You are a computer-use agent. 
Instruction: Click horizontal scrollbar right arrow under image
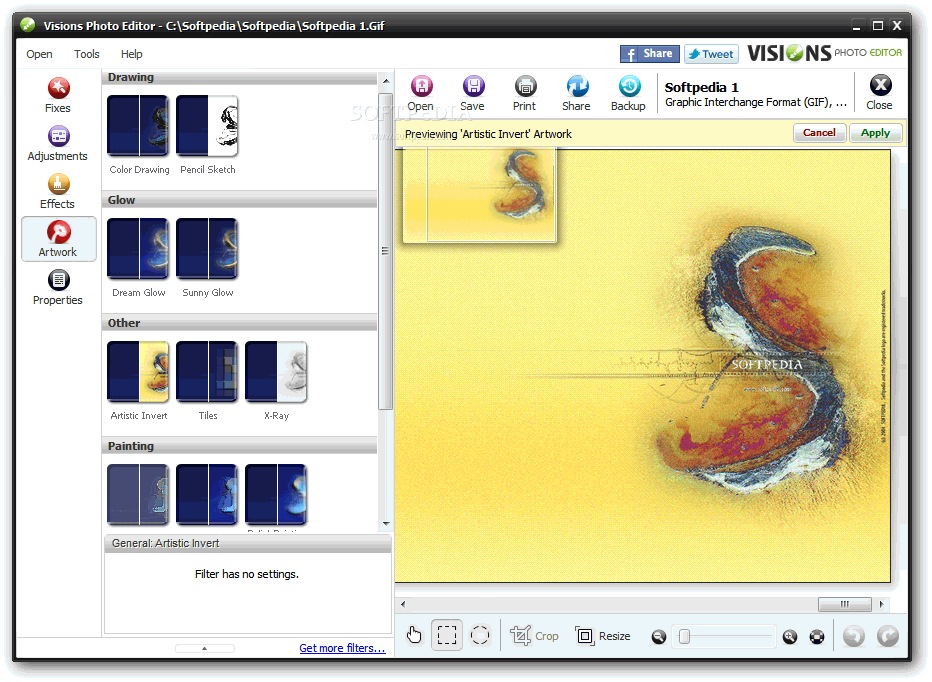(881, 604)
